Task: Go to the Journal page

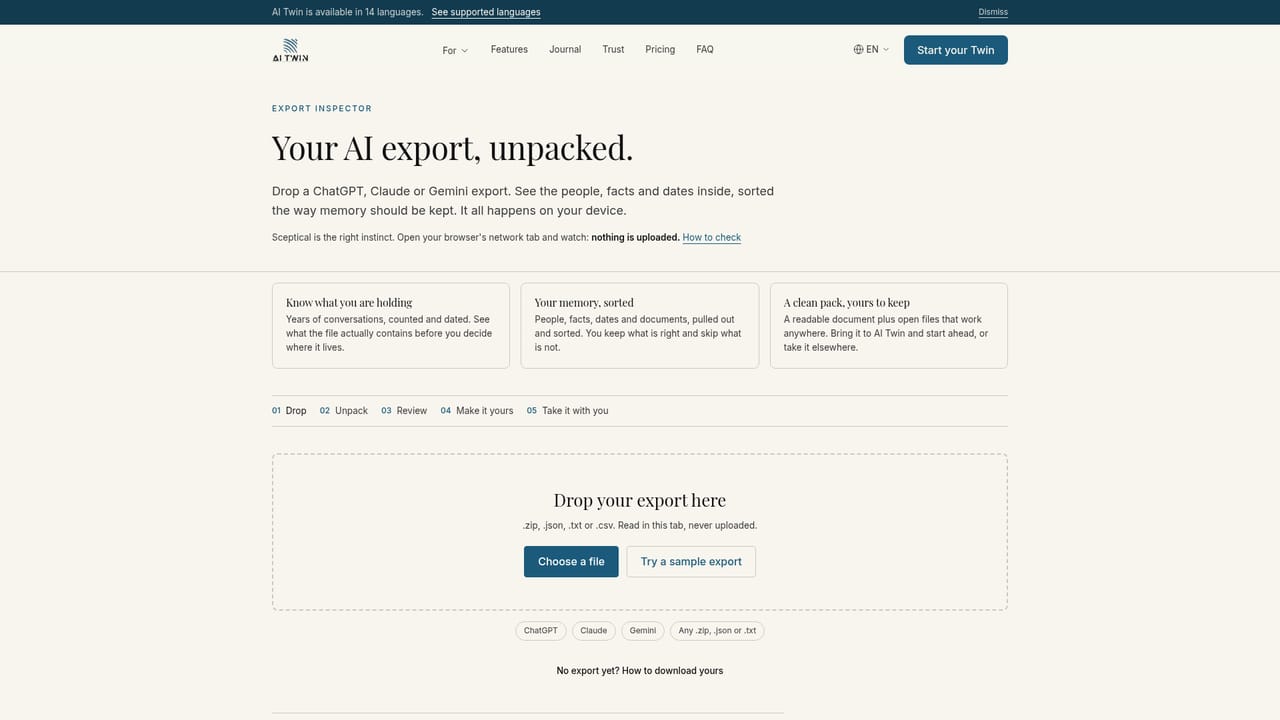Action: tap(565, 49)
